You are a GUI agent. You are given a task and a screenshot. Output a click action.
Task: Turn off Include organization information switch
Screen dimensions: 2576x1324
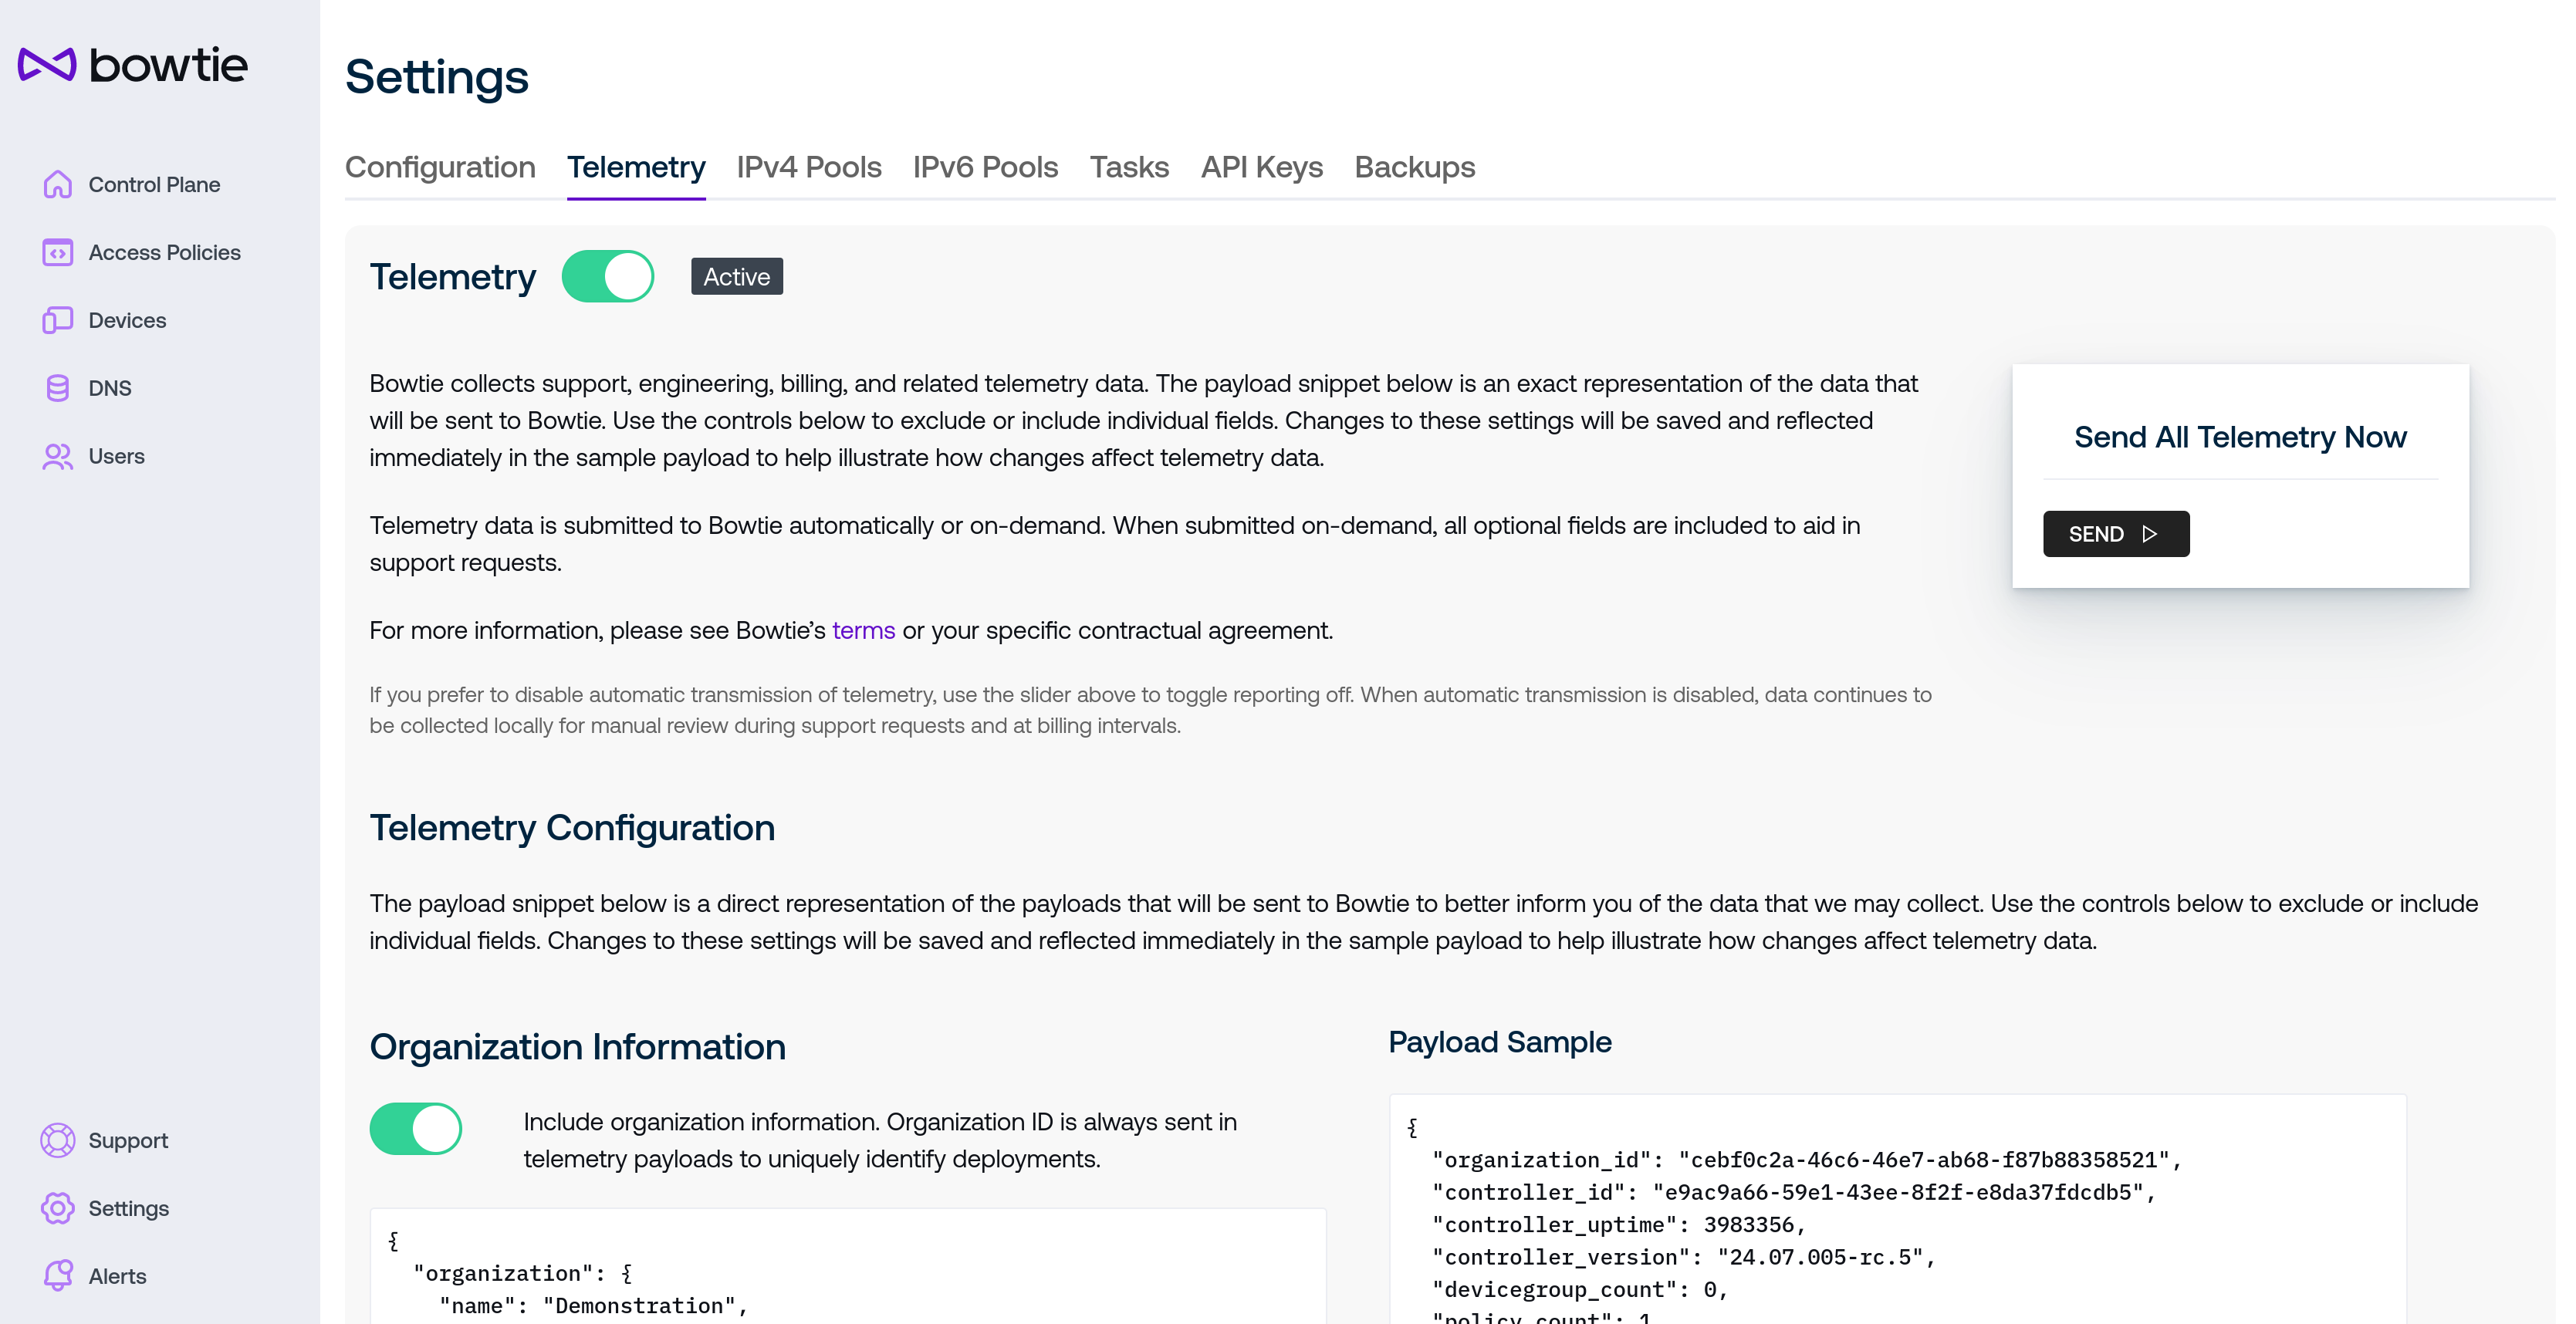click(416, 1129)
